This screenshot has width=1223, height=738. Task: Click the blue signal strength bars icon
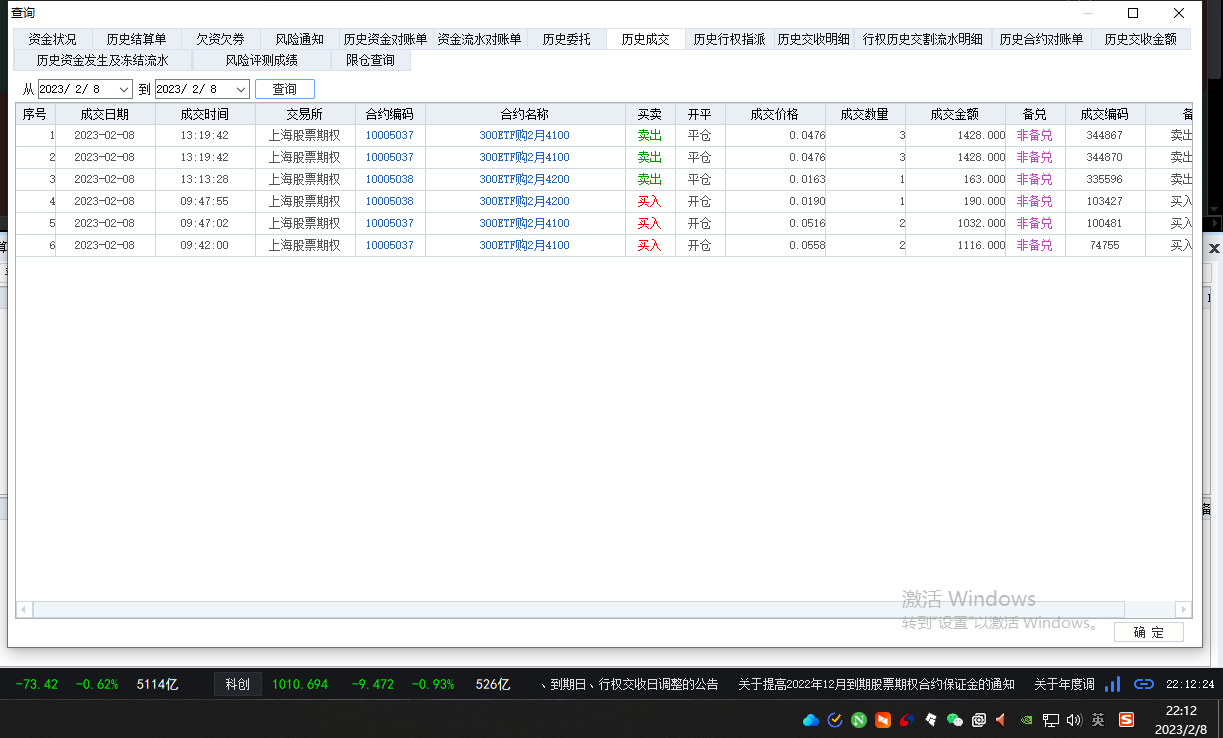pyautogui.click(x=1112, y=684)
